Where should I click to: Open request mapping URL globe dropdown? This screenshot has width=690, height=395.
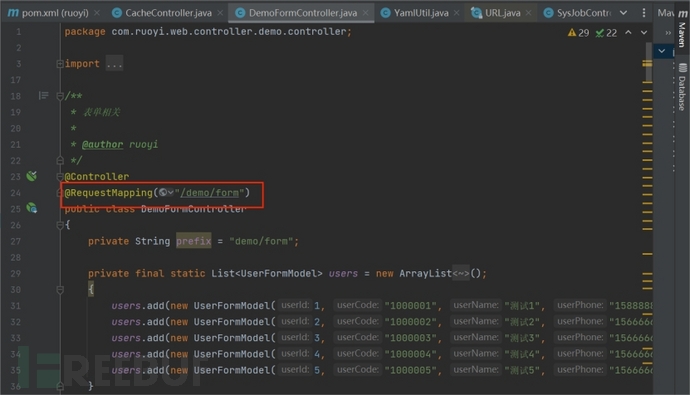(166, 193)
